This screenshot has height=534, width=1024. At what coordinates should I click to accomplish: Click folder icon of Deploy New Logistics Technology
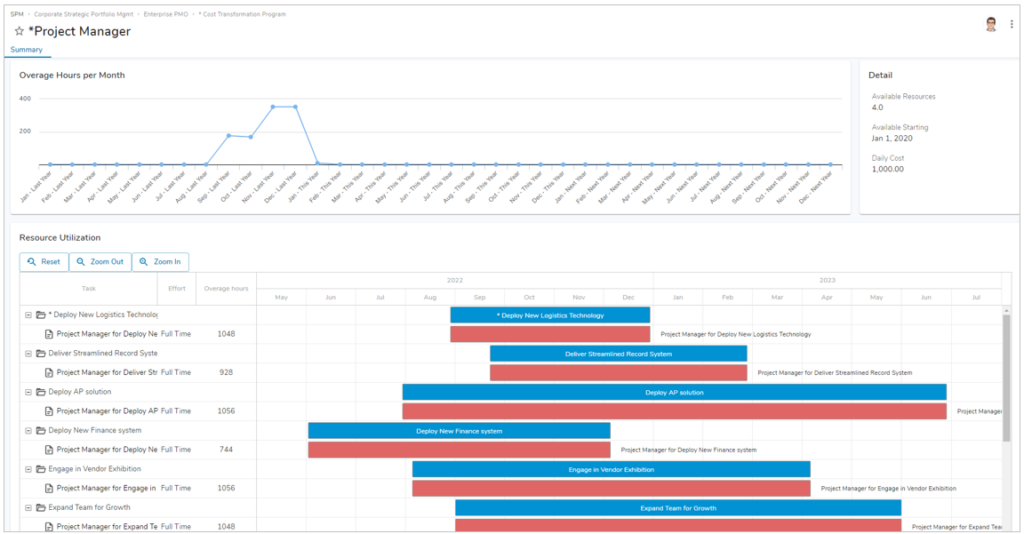[x=40, y=315]
